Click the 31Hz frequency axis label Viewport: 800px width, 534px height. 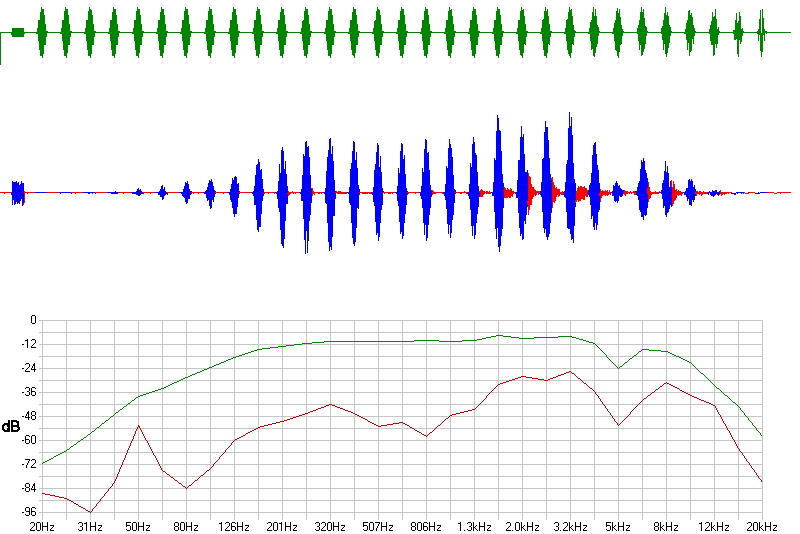[90, 527]
